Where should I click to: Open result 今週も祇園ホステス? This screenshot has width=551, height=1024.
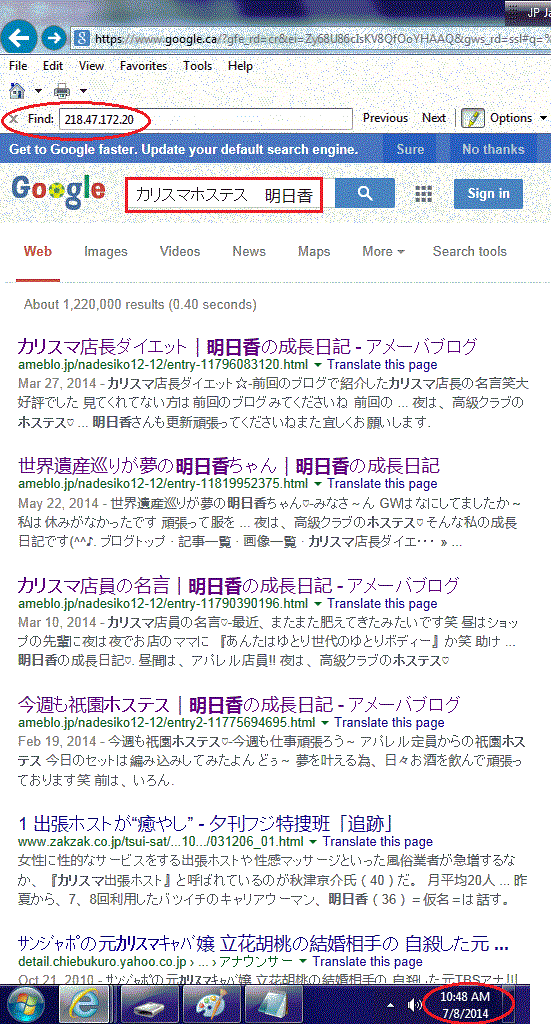pos(239,705)
